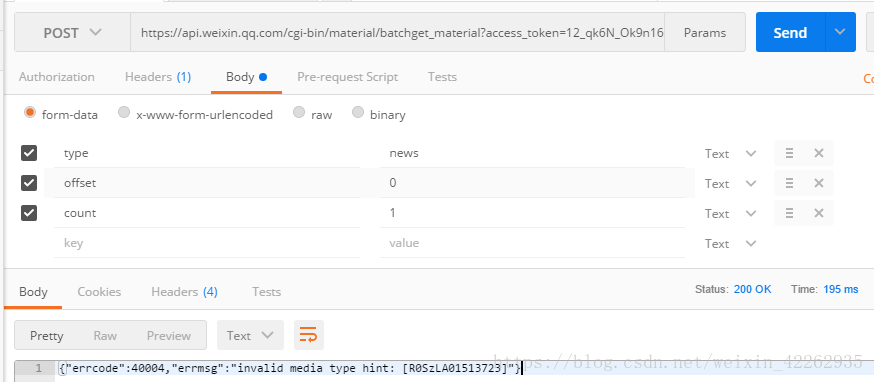This screenshot has height=382, width=874.
Task: Open bulk menu icon on type row
Action: (789, 153)
